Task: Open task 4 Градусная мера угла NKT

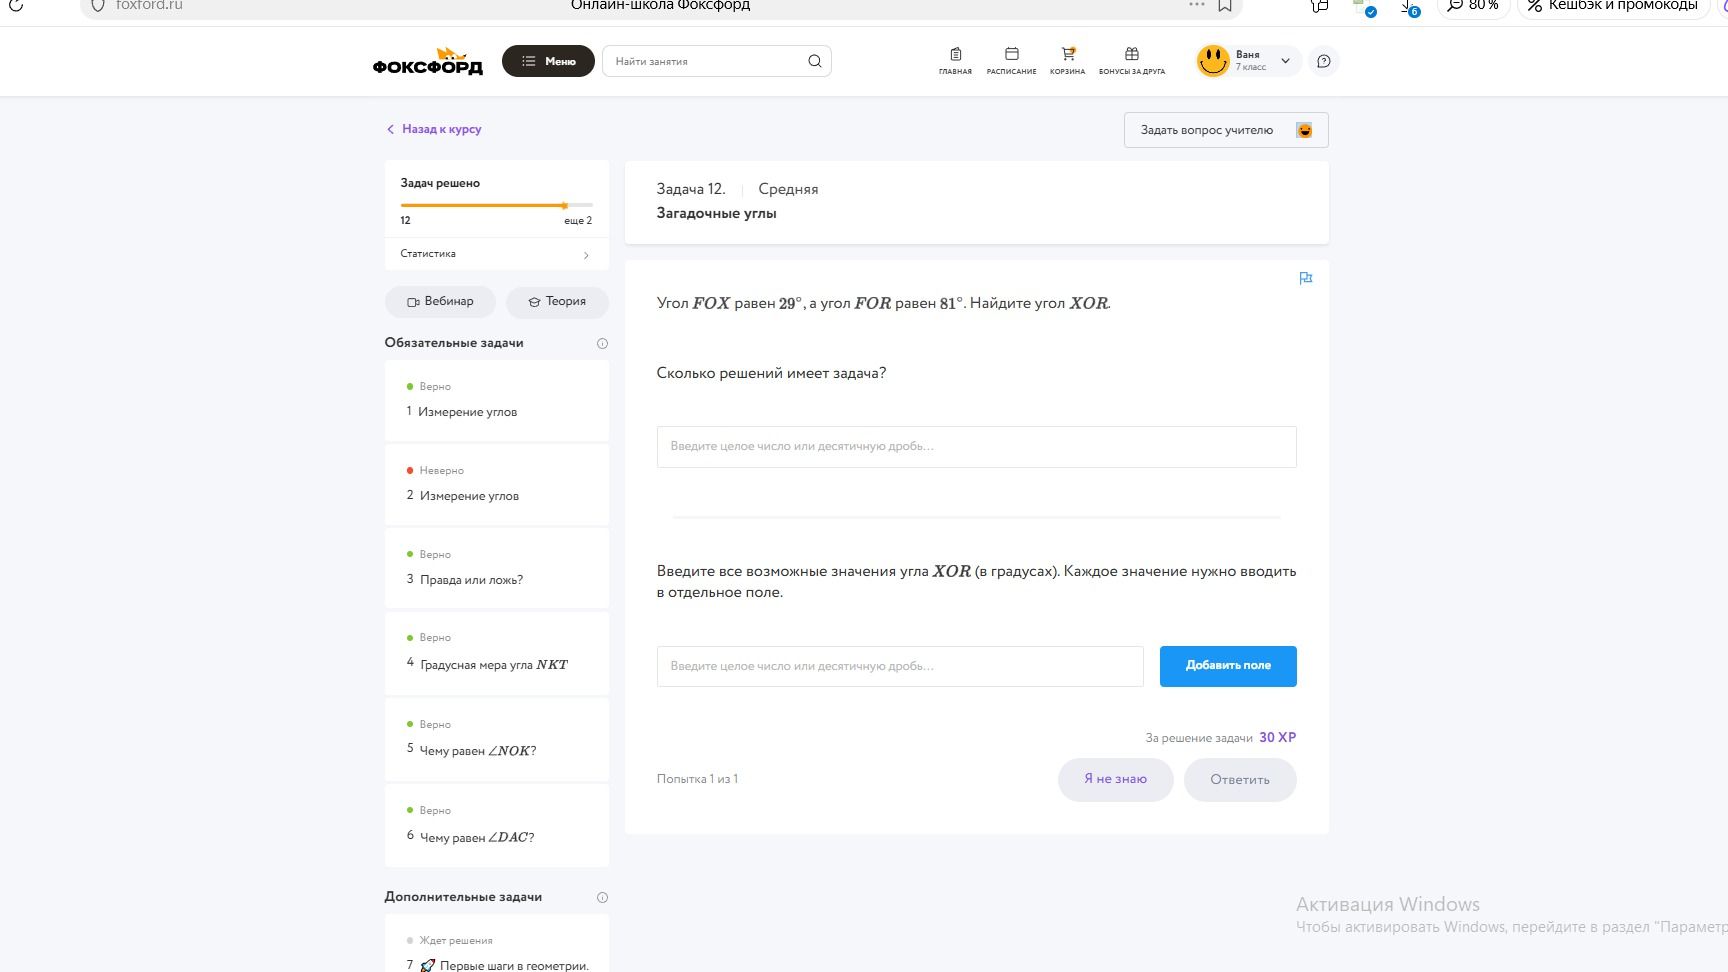Action: (x=496, y=653)
